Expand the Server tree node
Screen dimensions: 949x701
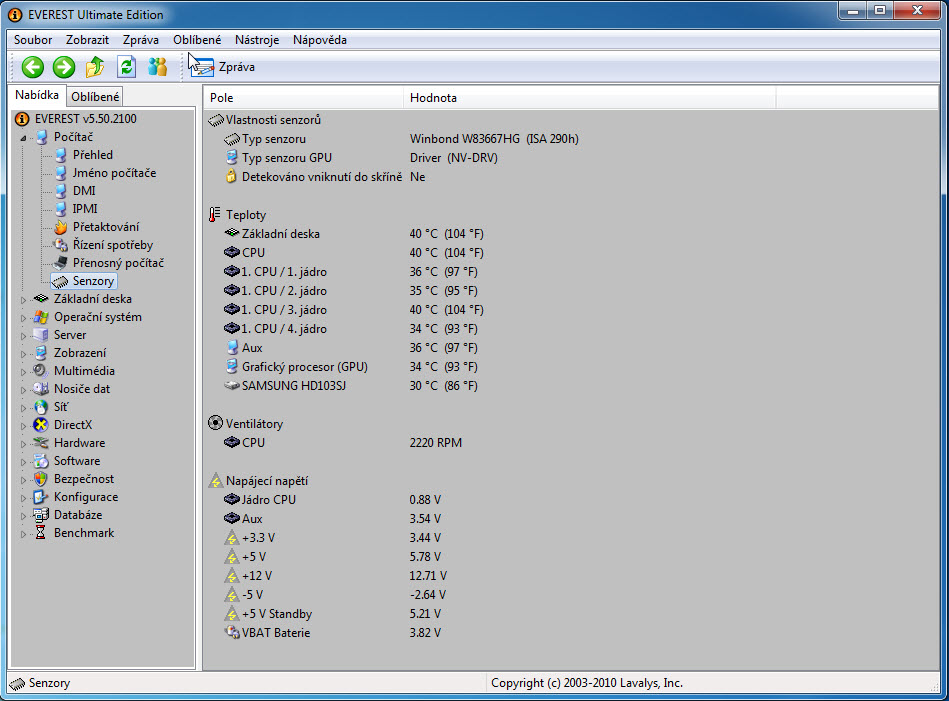[23, 336]
